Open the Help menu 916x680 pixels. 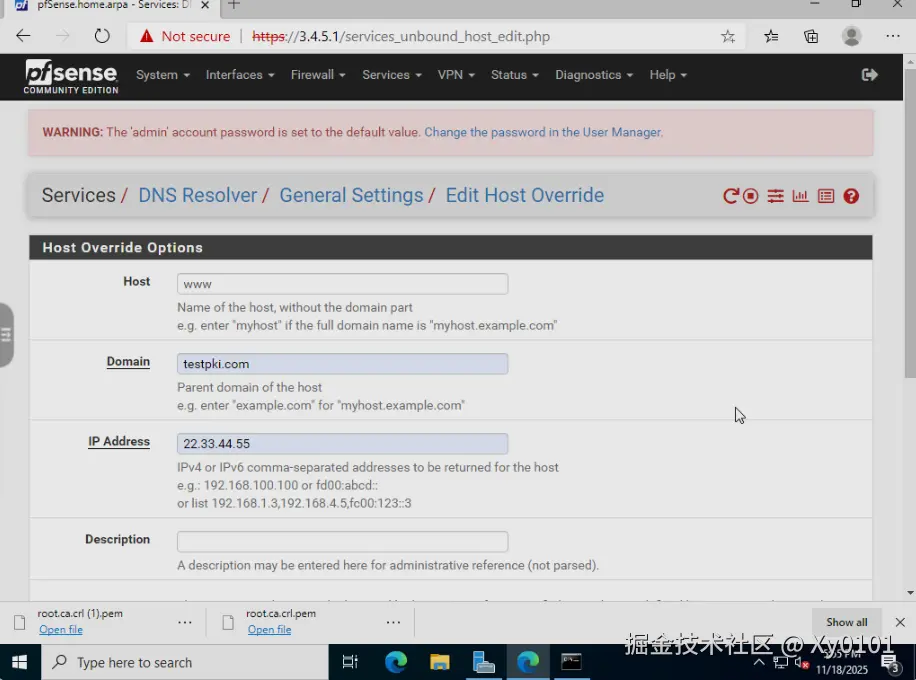pos(668,75)
